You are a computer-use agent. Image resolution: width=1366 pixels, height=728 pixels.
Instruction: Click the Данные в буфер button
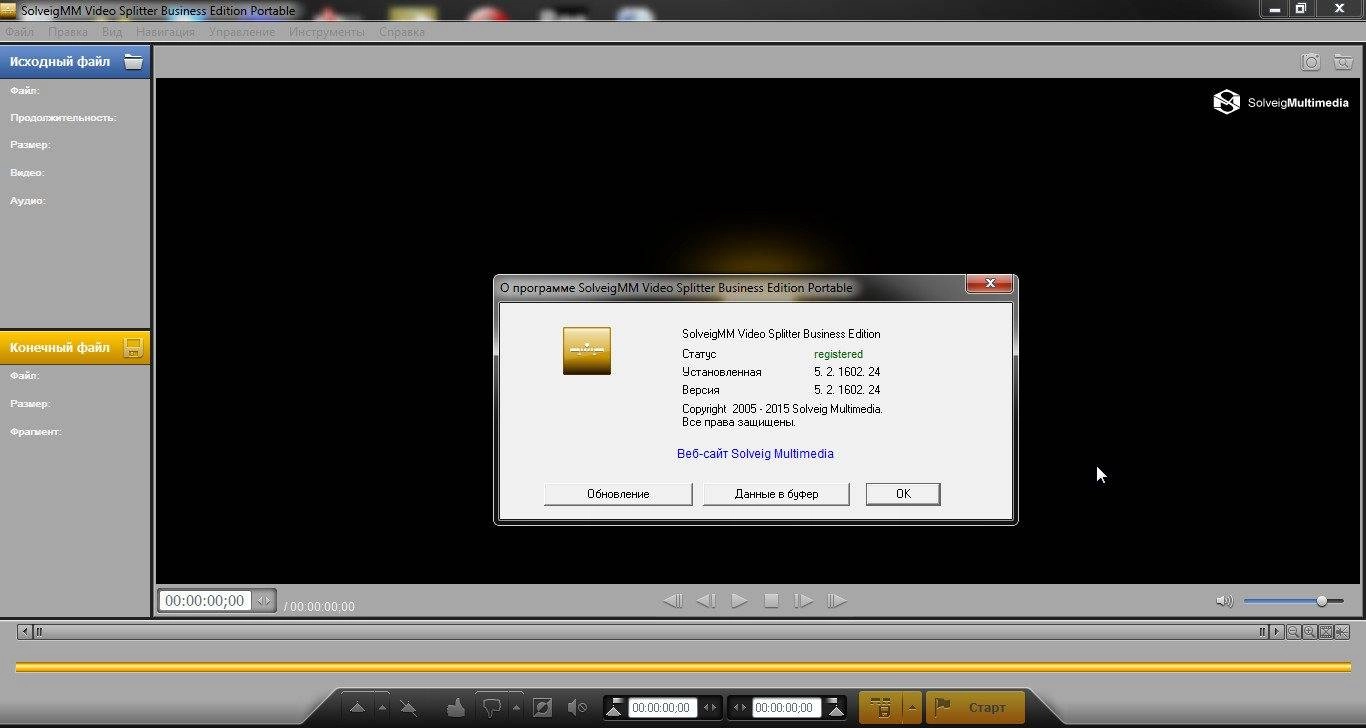[776, 494]
